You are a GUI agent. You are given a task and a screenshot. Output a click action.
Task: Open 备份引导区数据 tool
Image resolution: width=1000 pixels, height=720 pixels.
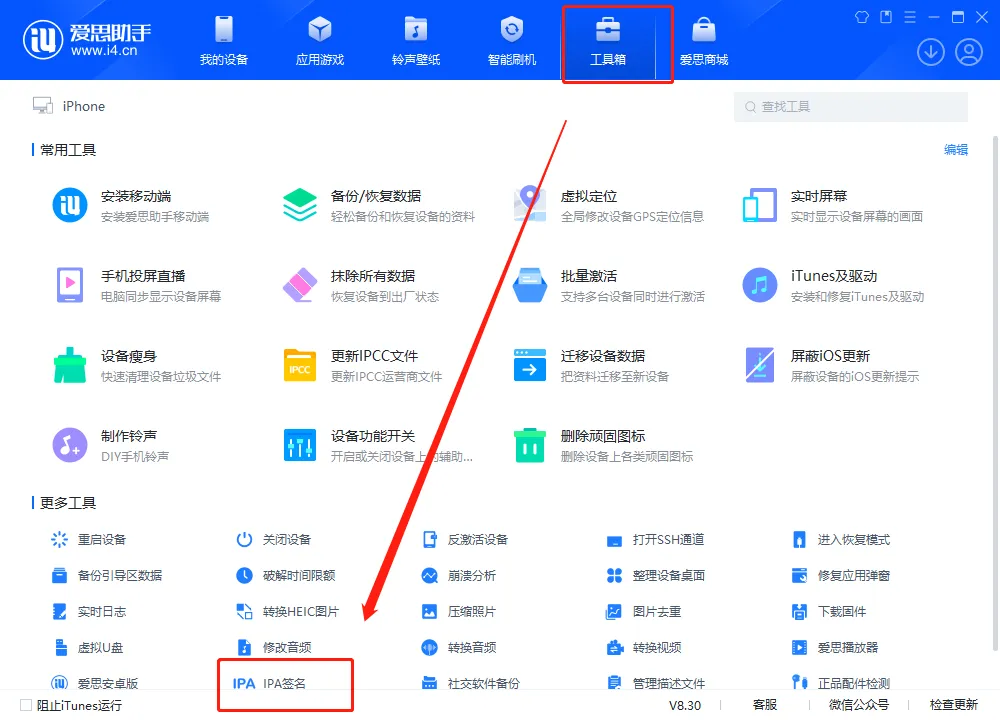[107, 575]
